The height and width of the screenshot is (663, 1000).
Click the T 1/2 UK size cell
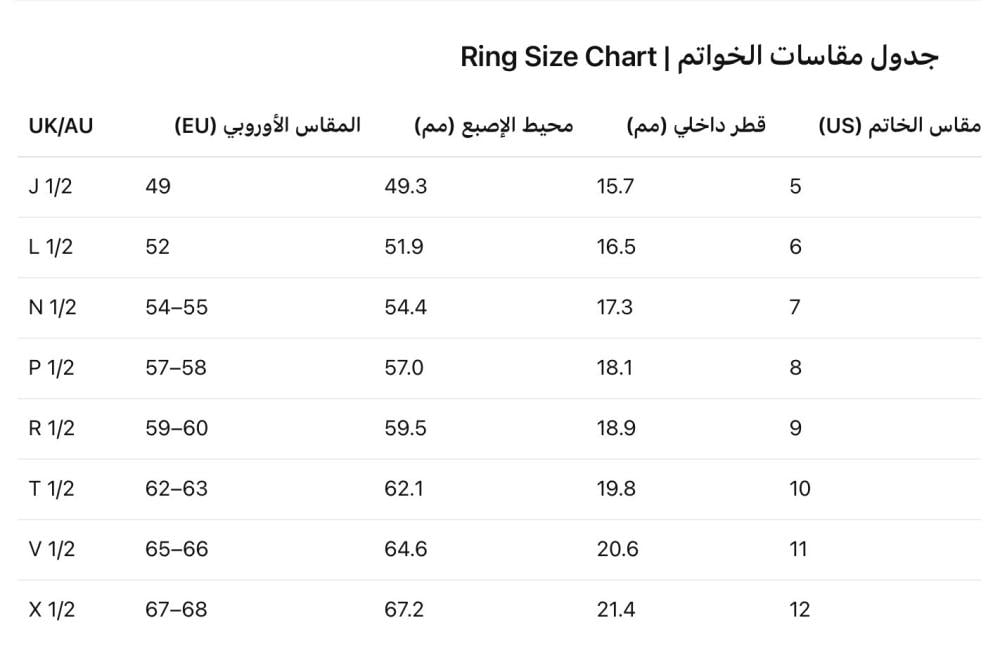51,489
